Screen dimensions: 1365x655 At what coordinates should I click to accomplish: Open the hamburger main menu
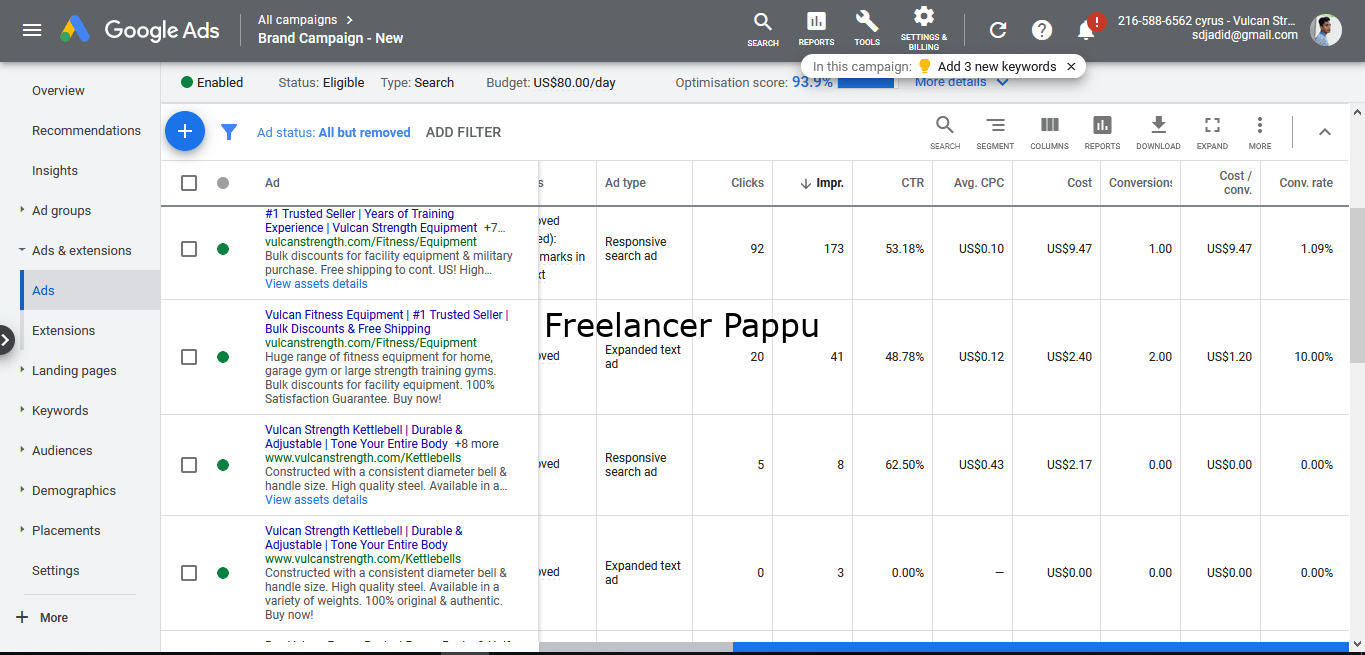click(x=32, y=30)
